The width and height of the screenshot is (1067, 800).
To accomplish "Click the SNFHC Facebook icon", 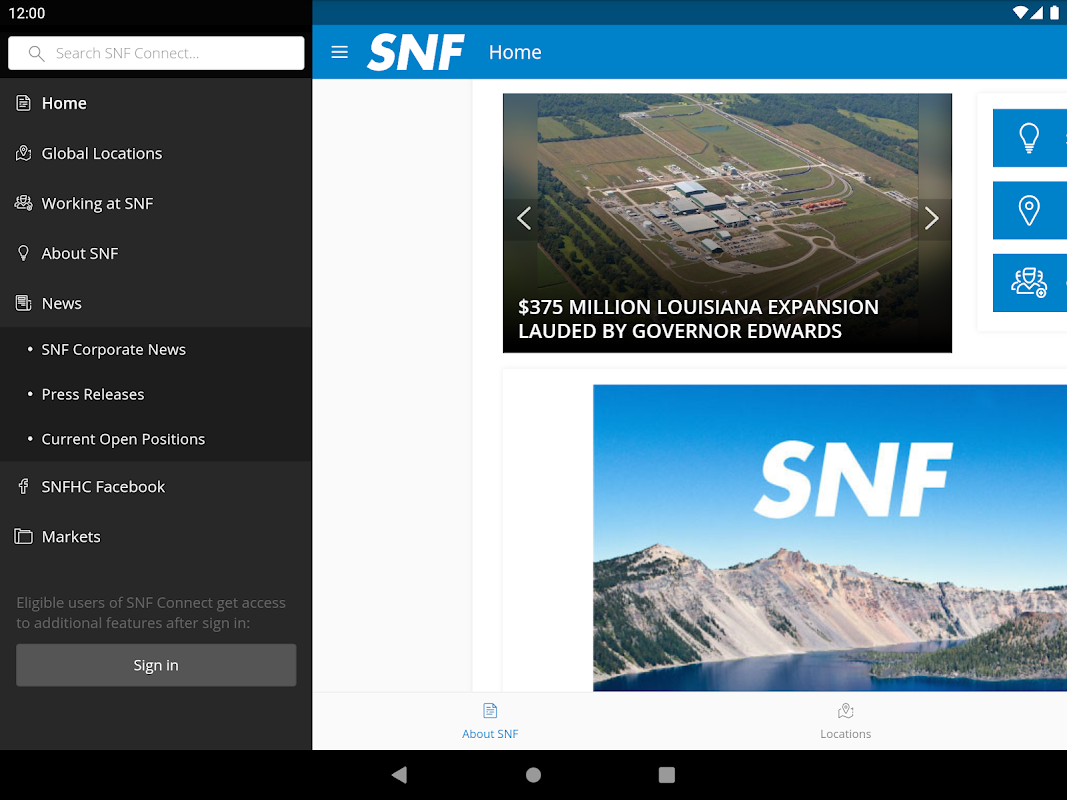I will click(23, 486).
